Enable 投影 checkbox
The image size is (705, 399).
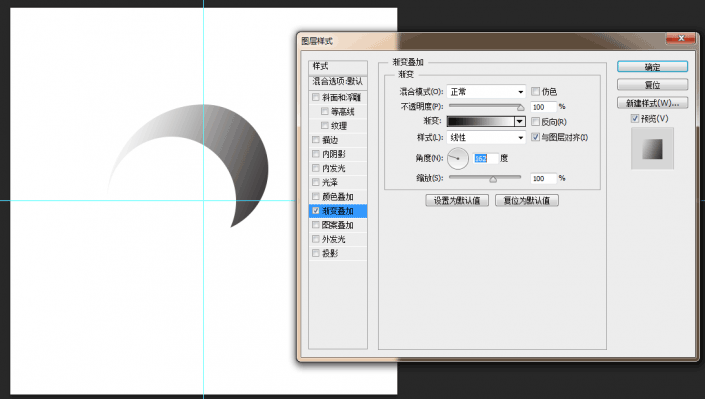(316, 253)
